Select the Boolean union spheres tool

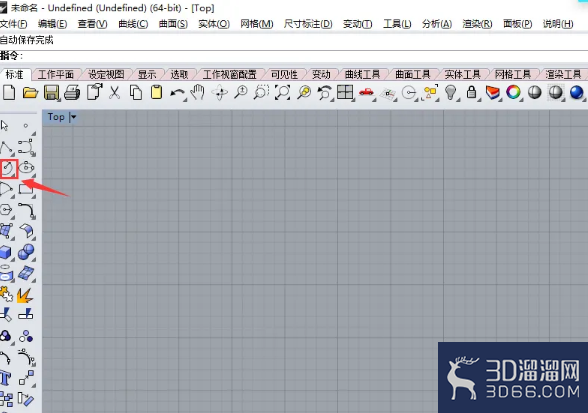coord(27,252)
